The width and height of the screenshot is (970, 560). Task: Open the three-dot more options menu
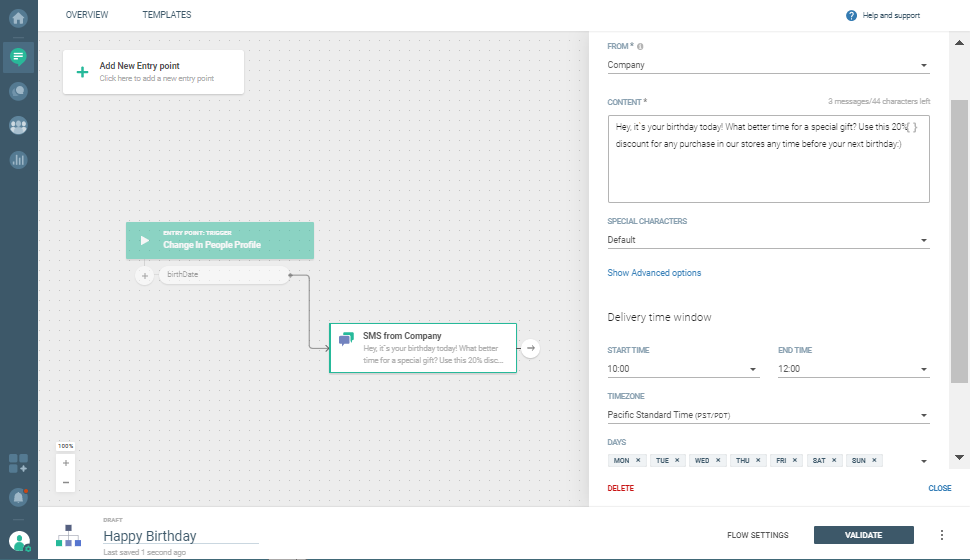coord(941,535)
